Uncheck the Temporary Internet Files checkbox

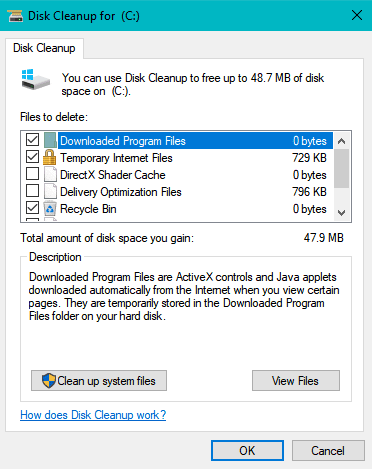(32, 157)
